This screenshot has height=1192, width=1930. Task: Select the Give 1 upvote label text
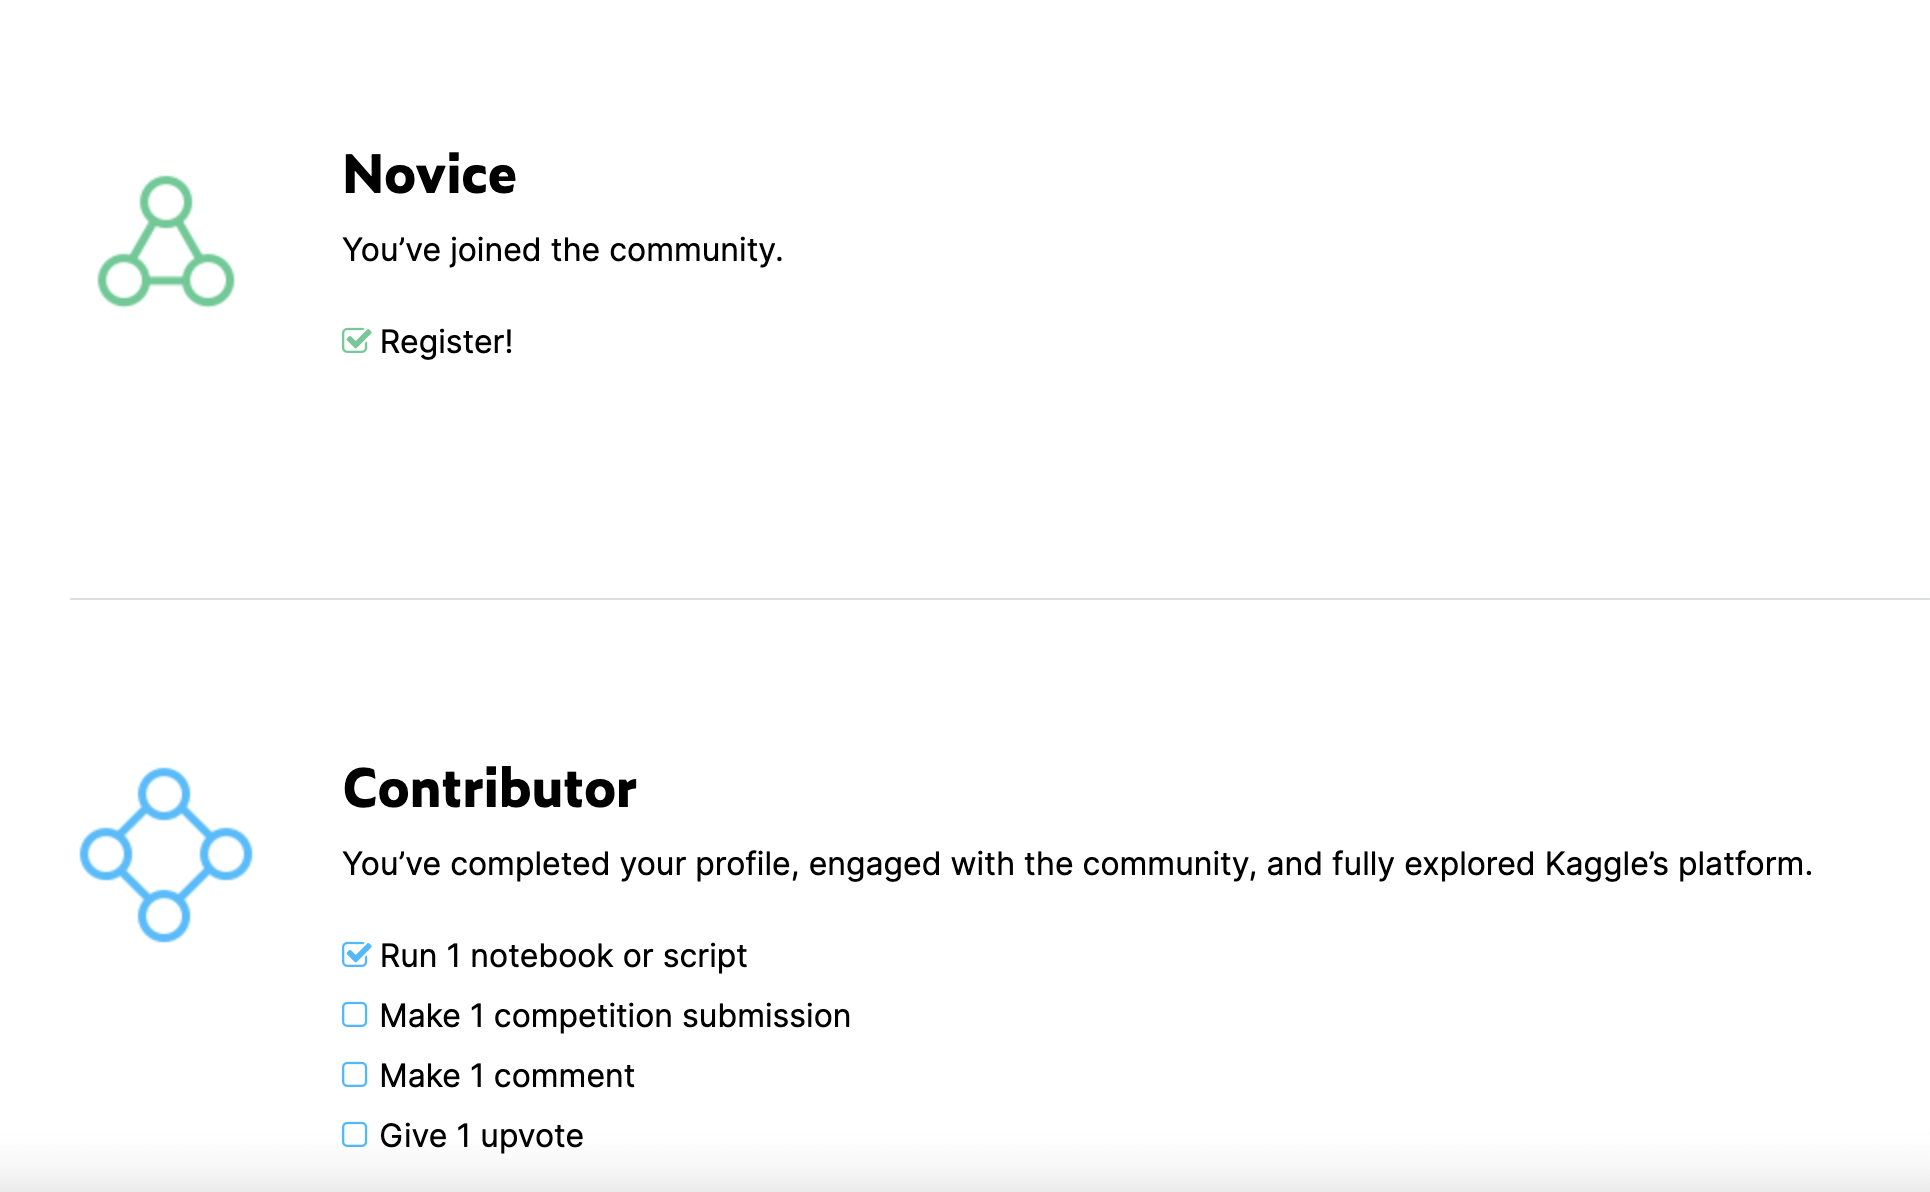[481, 1135]
